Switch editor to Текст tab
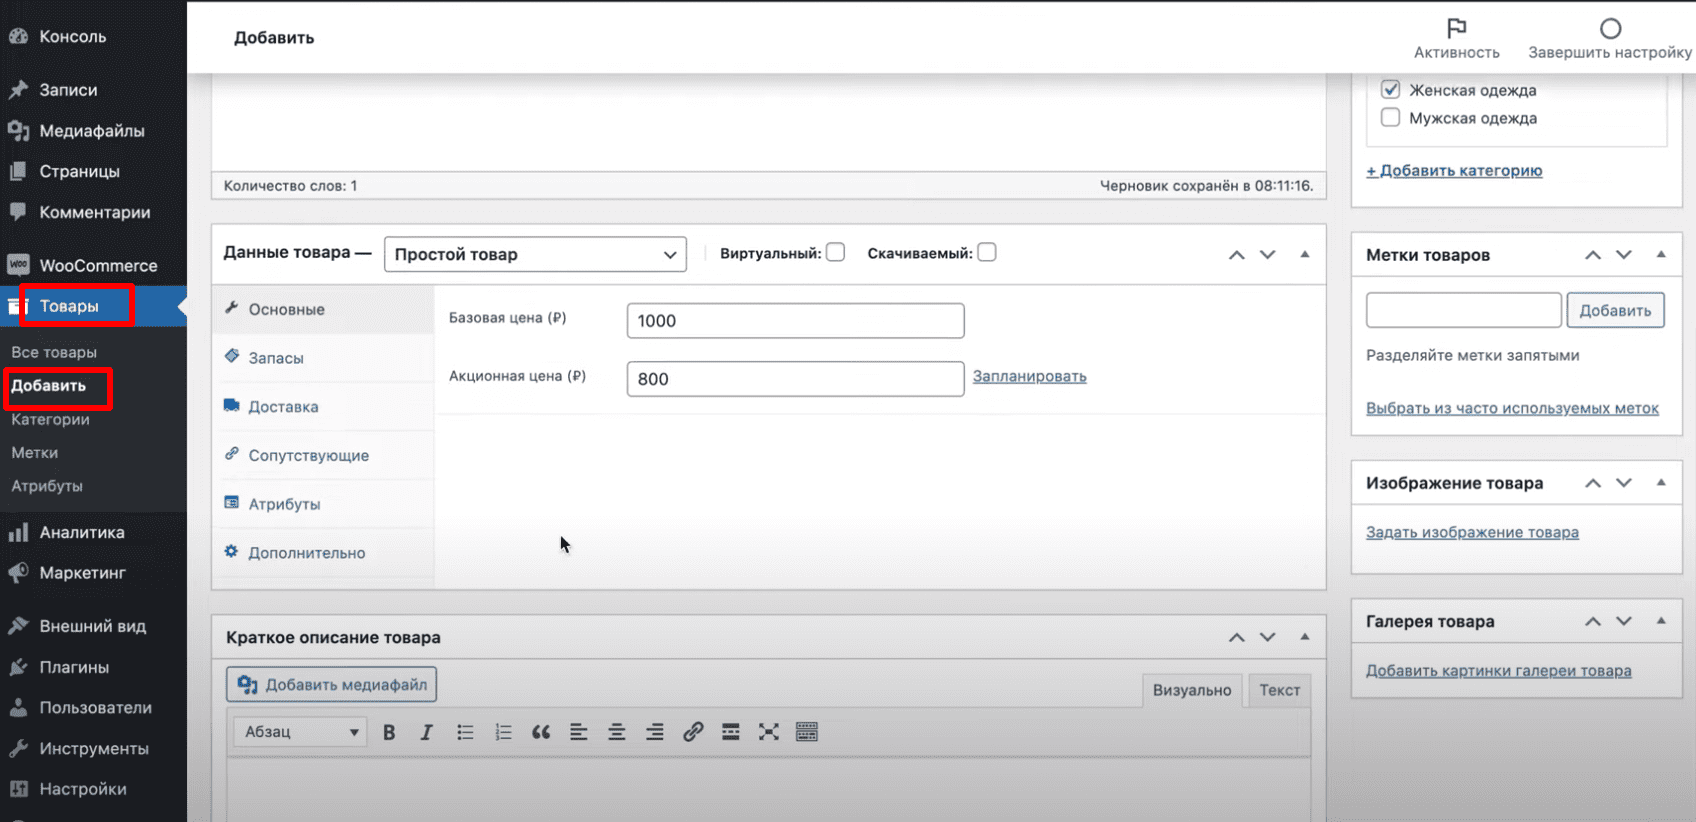The height and width of the screenshot is (822, 1696). pyautogui.click(x=1279, y=690)
